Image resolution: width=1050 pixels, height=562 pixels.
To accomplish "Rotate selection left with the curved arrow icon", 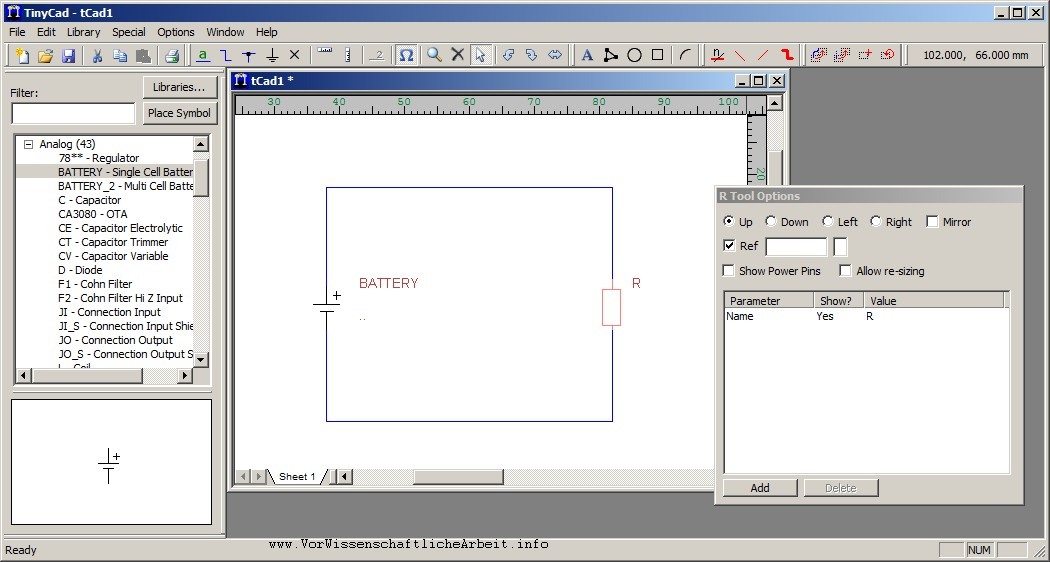I will [509, 56].
